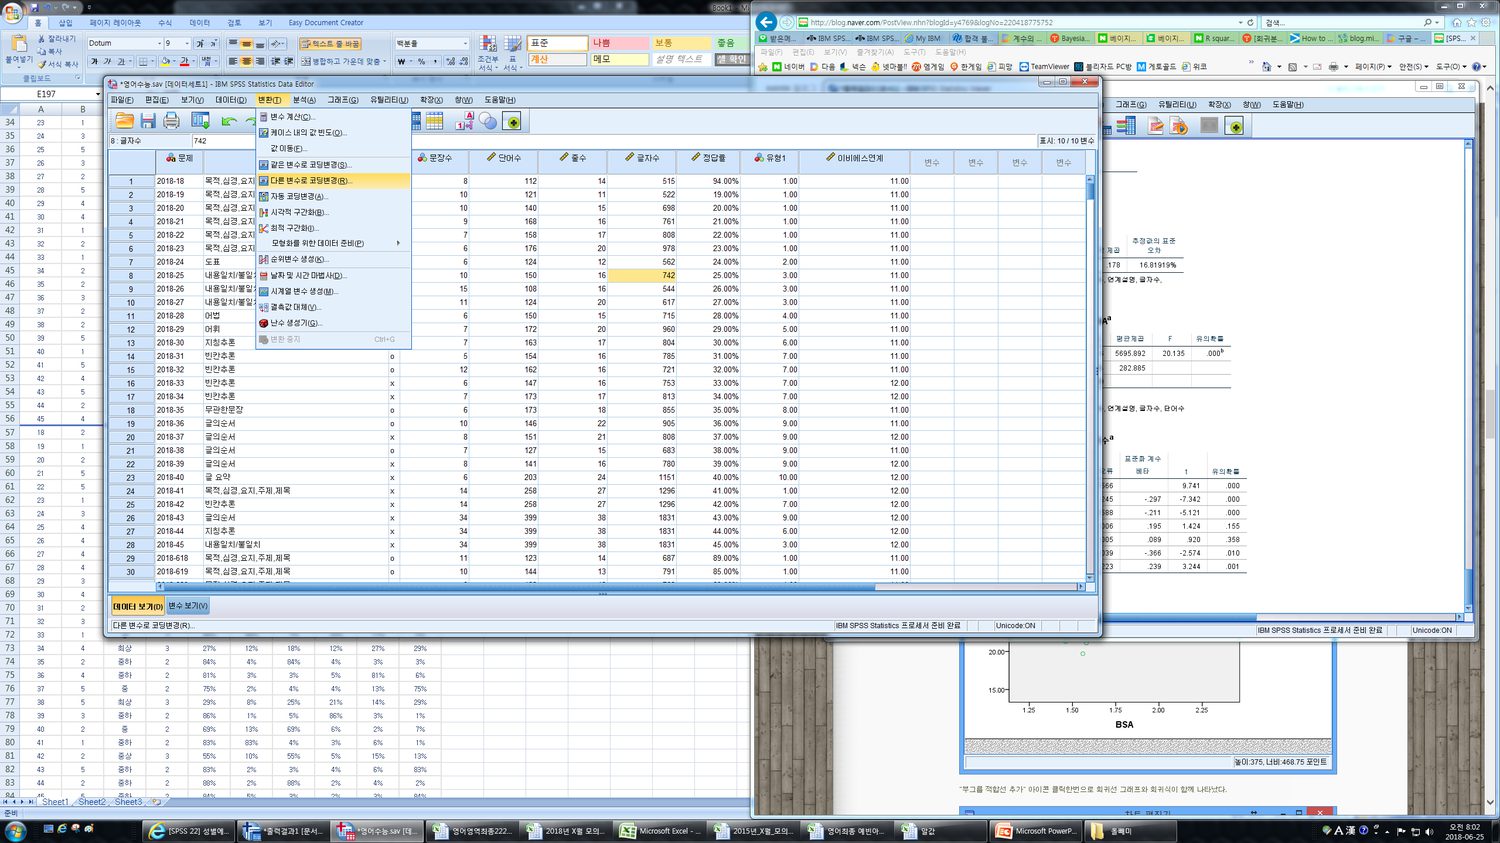Click the green plus Customize Toolbar icon
Image resolution: width=1500 pixels, height=843 pixels.
(512, 121)
